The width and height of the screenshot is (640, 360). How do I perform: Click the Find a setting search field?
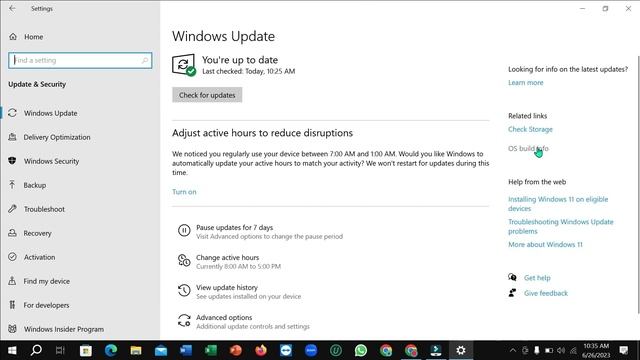(80, 60)
